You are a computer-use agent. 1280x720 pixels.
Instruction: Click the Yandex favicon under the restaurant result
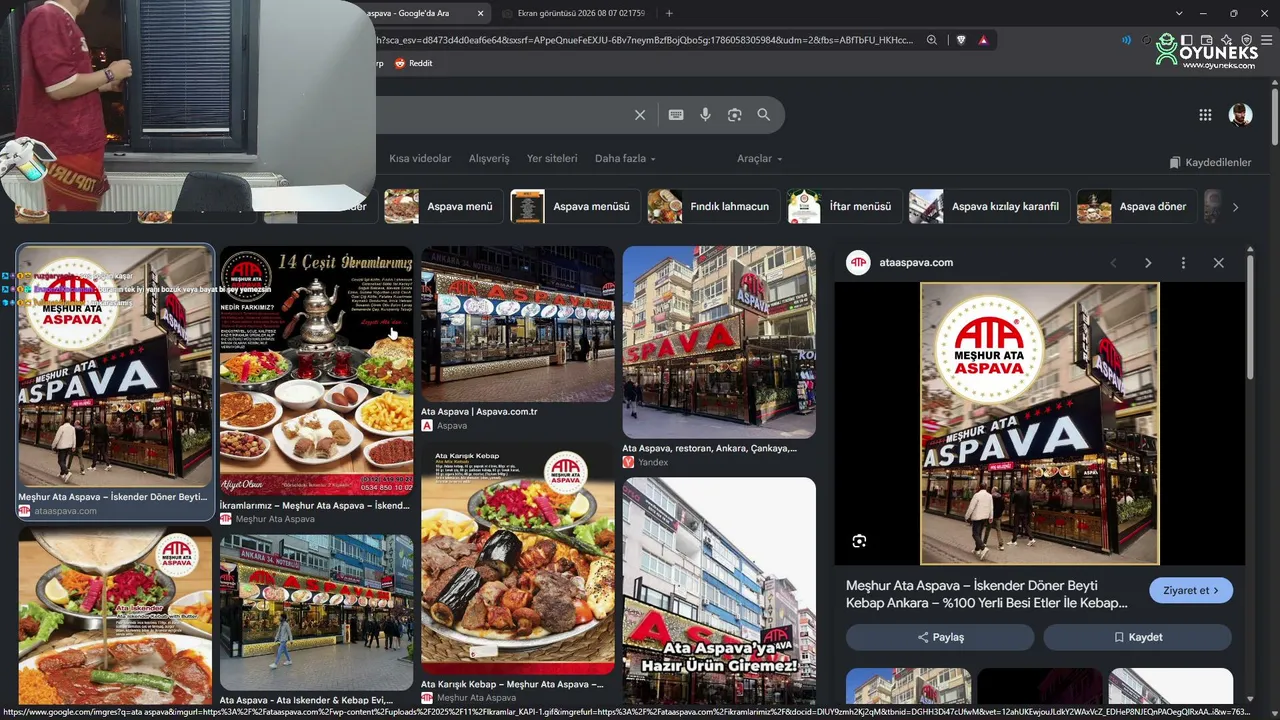point(629,462)
